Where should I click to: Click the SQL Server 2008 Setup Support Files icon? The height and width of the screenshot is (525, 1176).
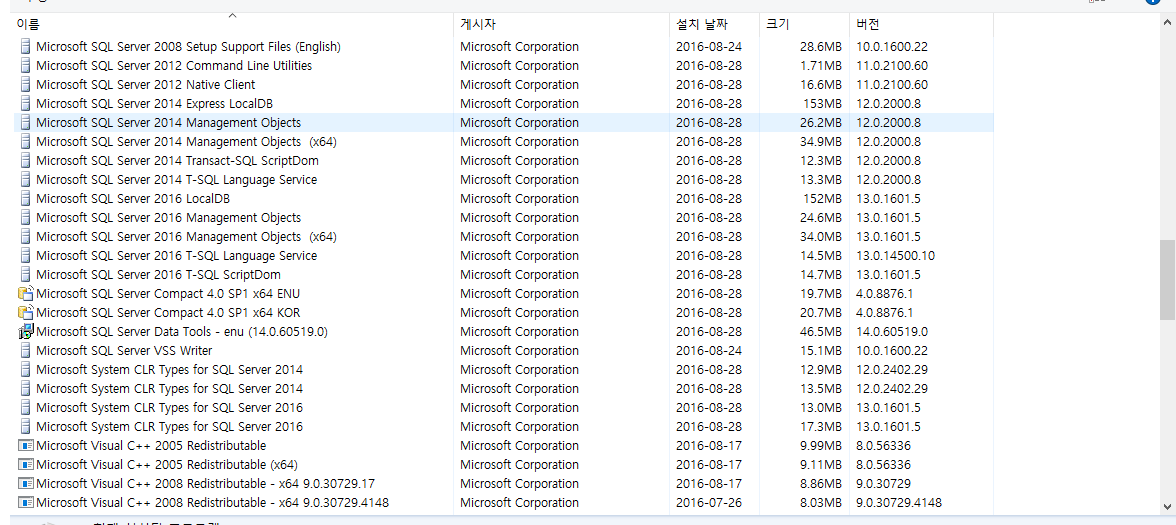(x=26, y=47)
